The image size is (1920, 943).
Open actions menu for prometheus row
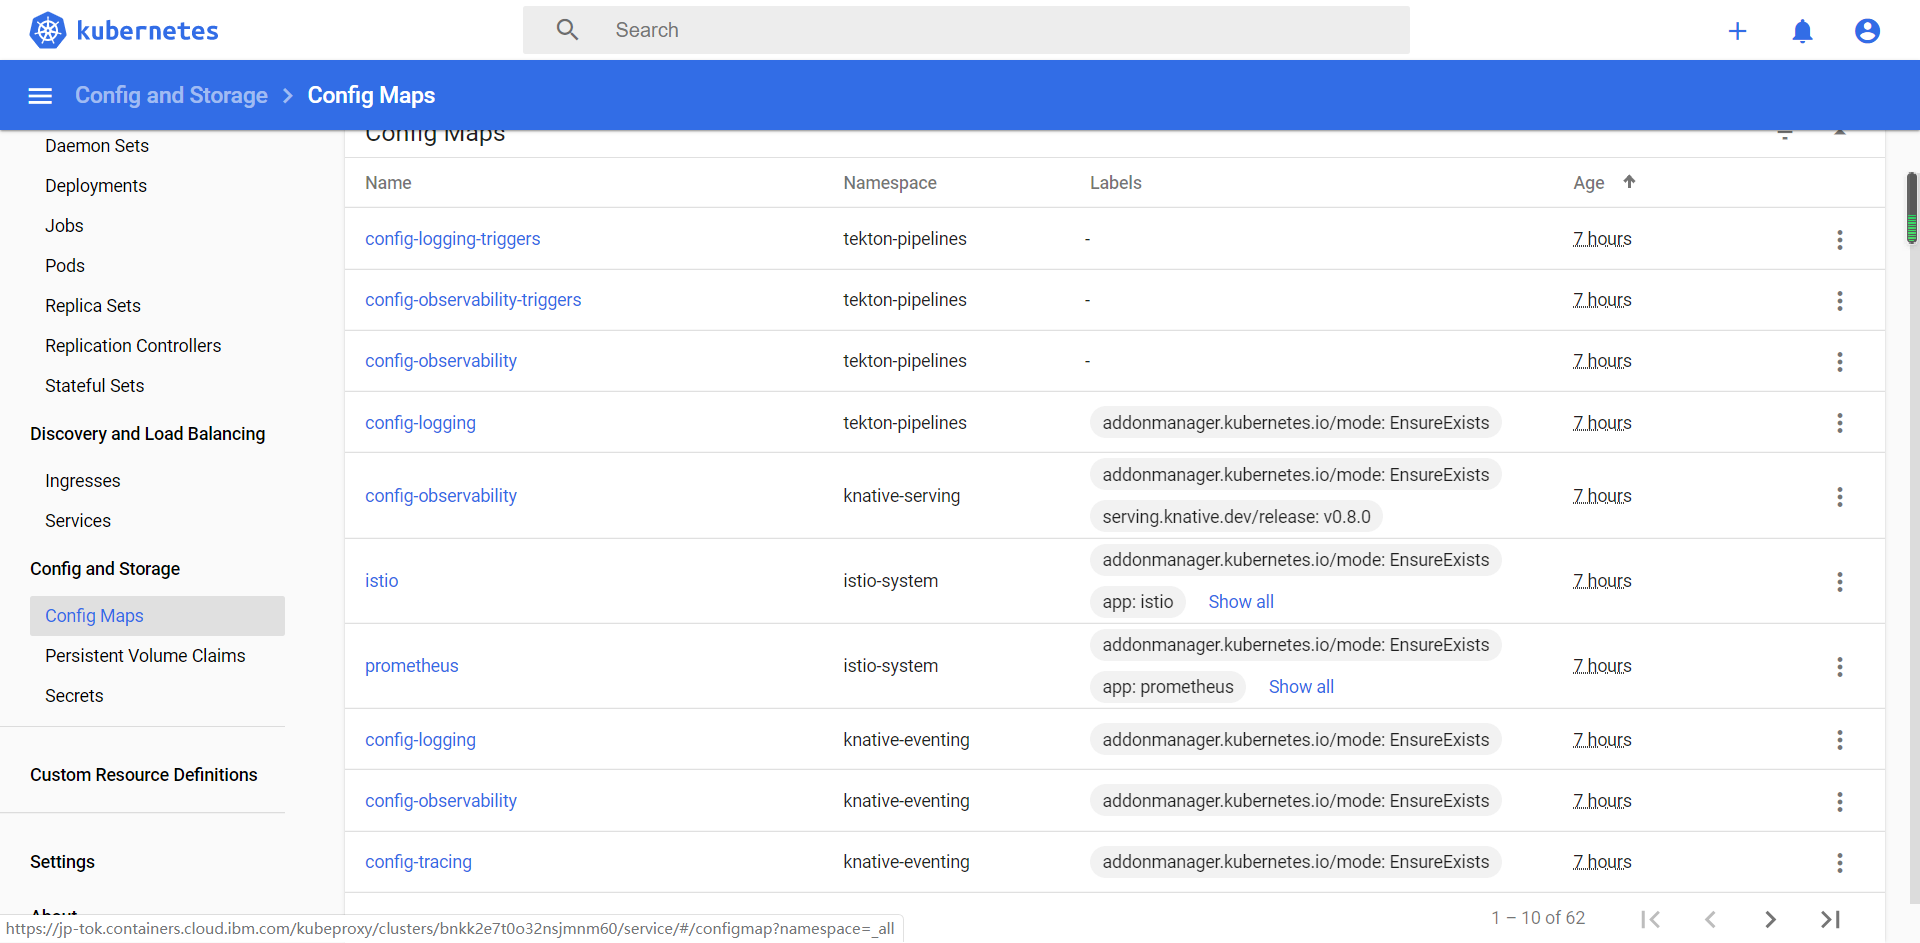click(x=1839, y=667)
